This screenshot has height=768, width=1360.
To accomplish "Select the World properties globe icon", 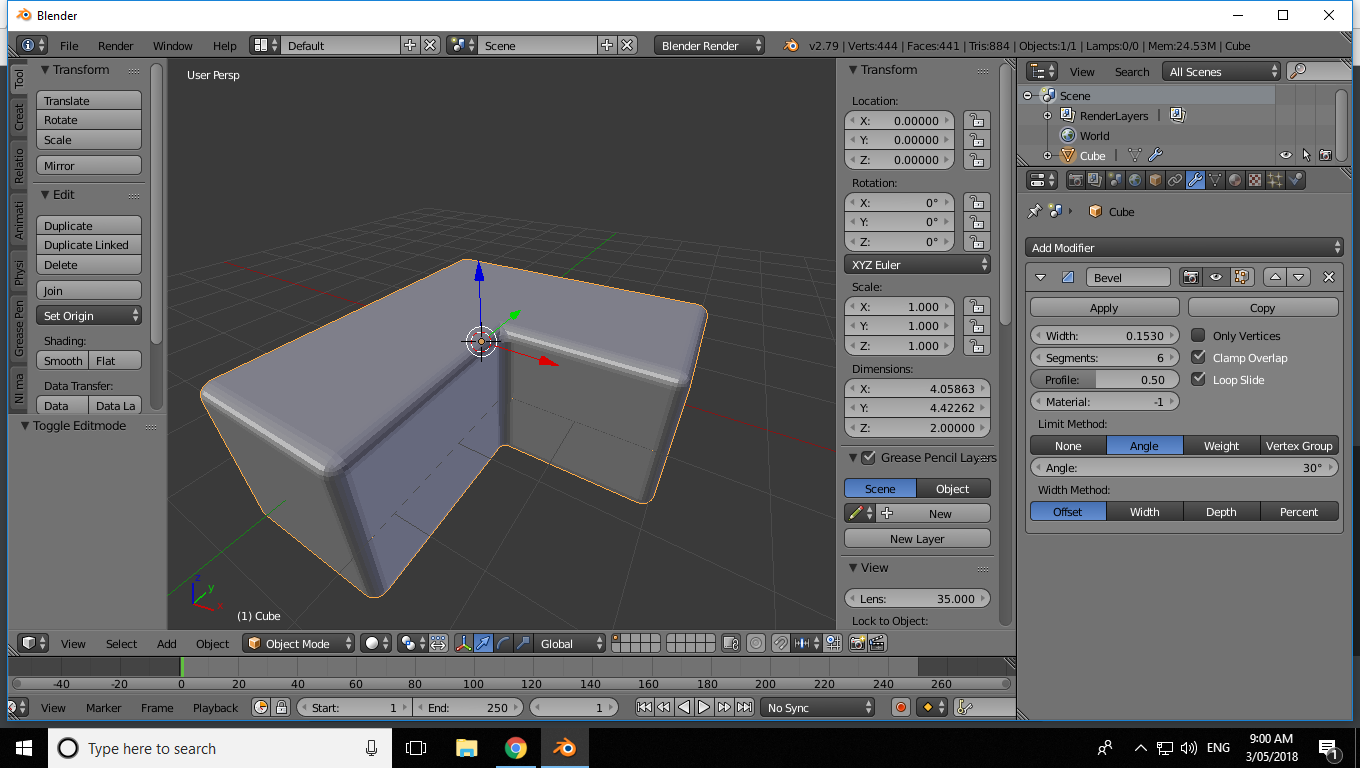I will point(1134,180).
